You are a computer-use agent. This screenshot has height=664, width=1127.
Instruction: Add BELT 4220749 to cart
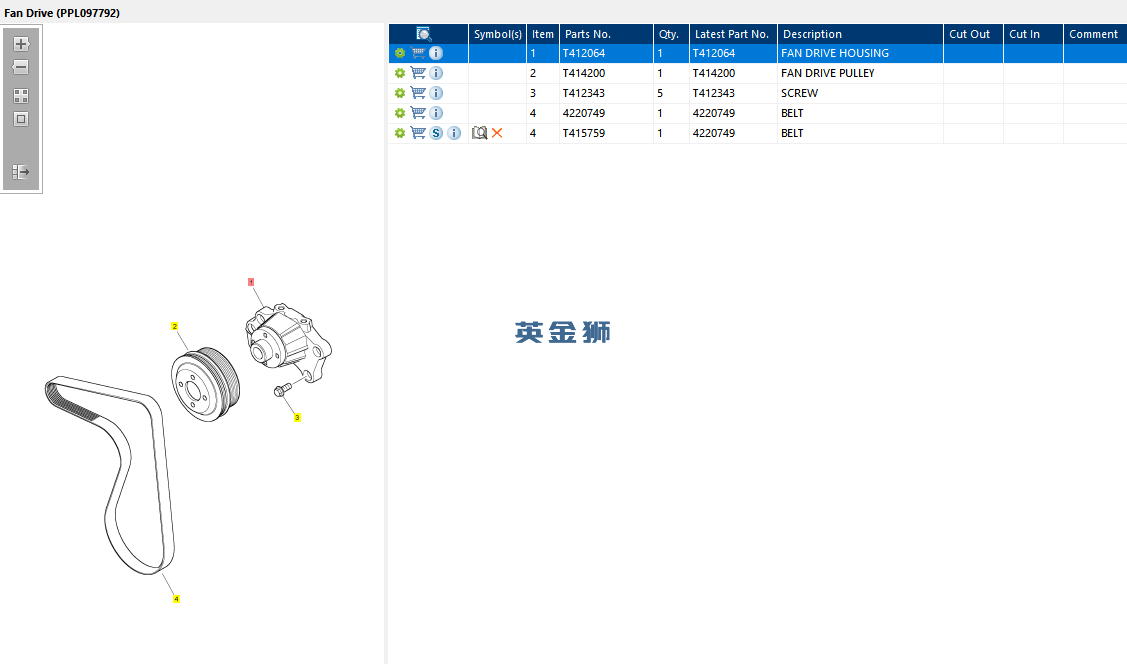tap(418, 113)
